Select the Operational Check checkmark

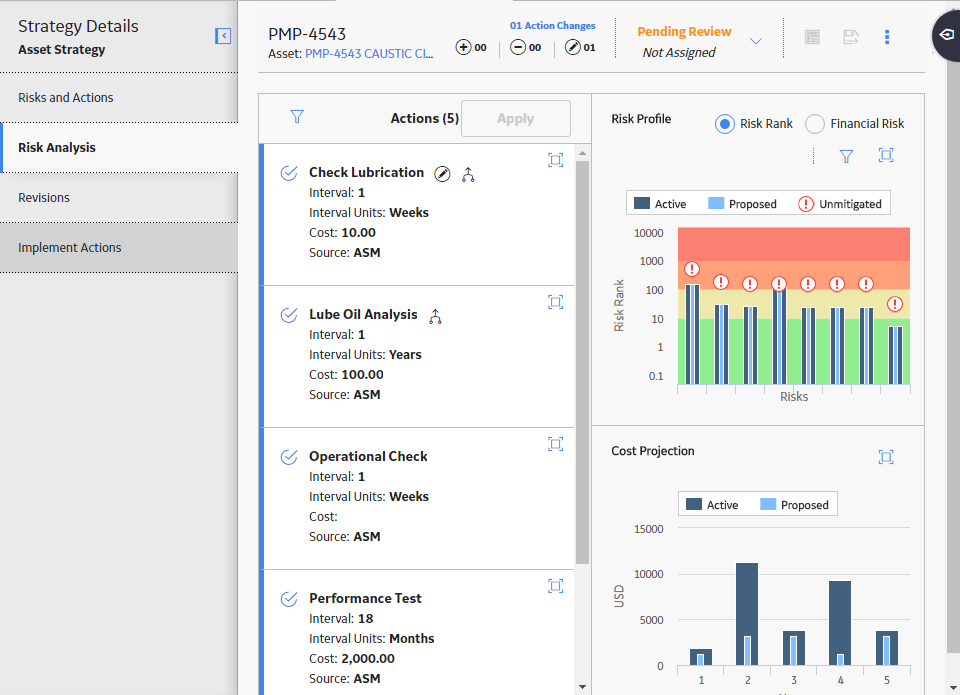[289, 457]
